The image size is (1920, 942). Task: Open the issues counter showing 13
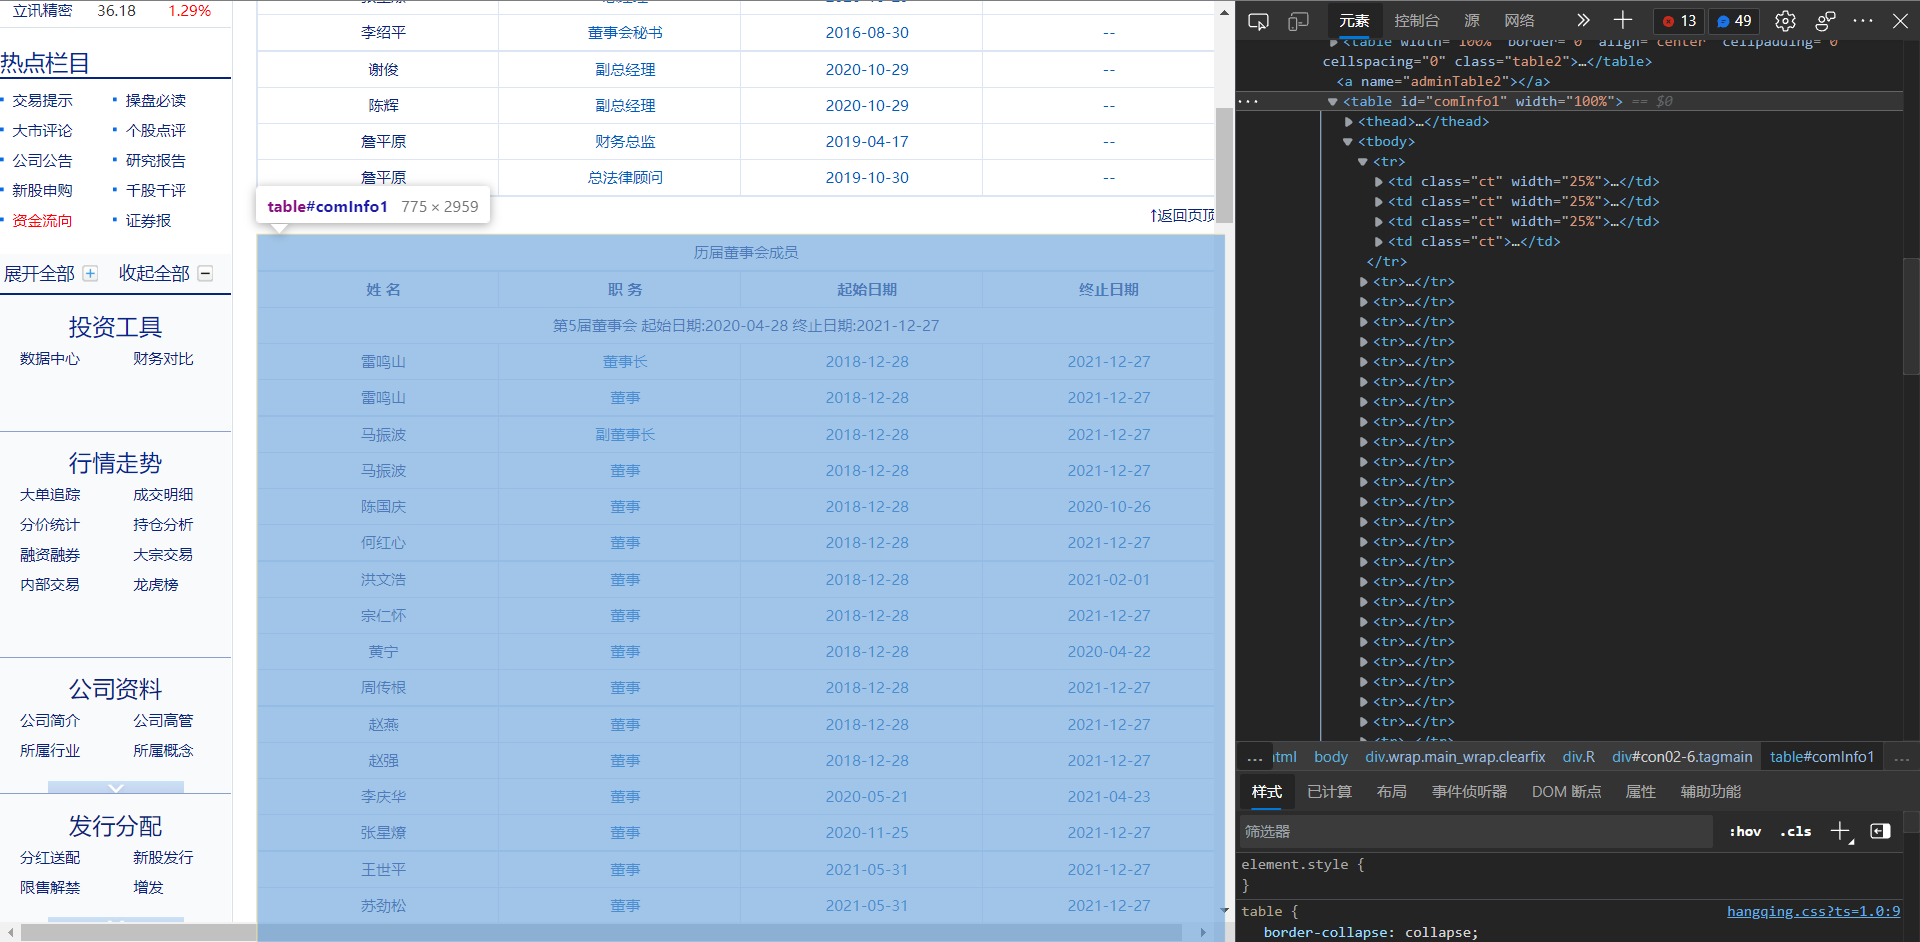click(1678, 20)
